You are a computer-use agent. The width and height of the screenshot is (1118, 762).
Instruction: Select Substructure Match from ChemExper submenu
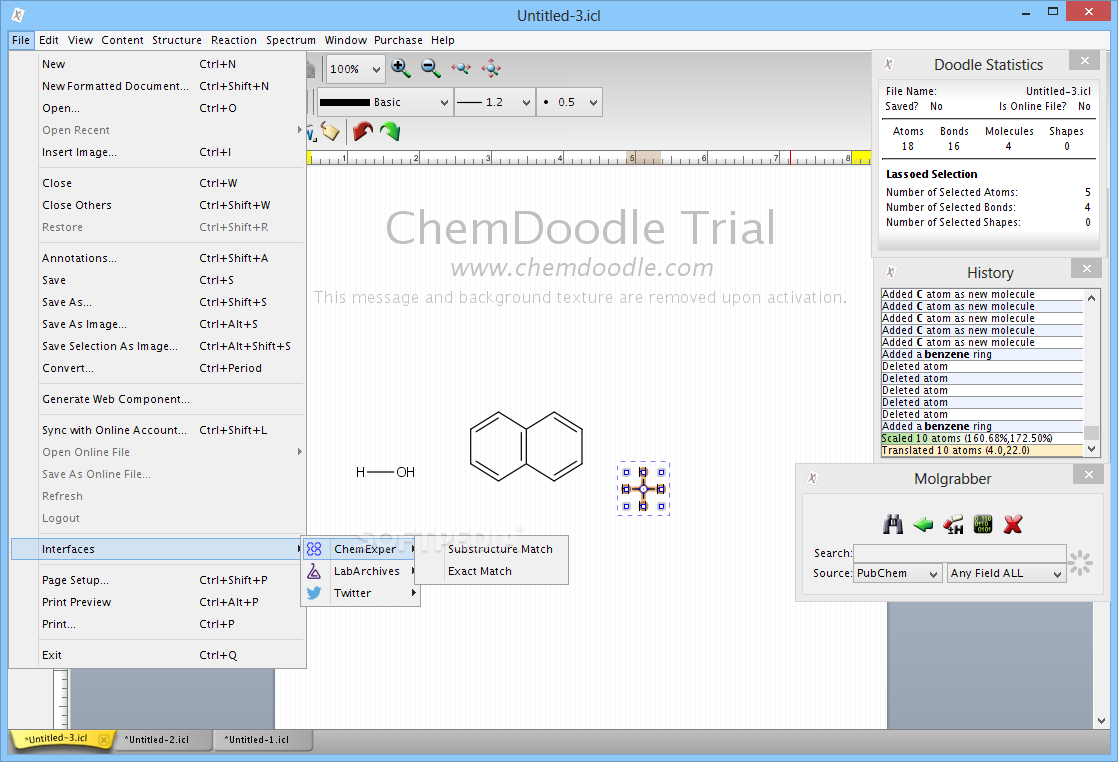click(x=500, y=549)
